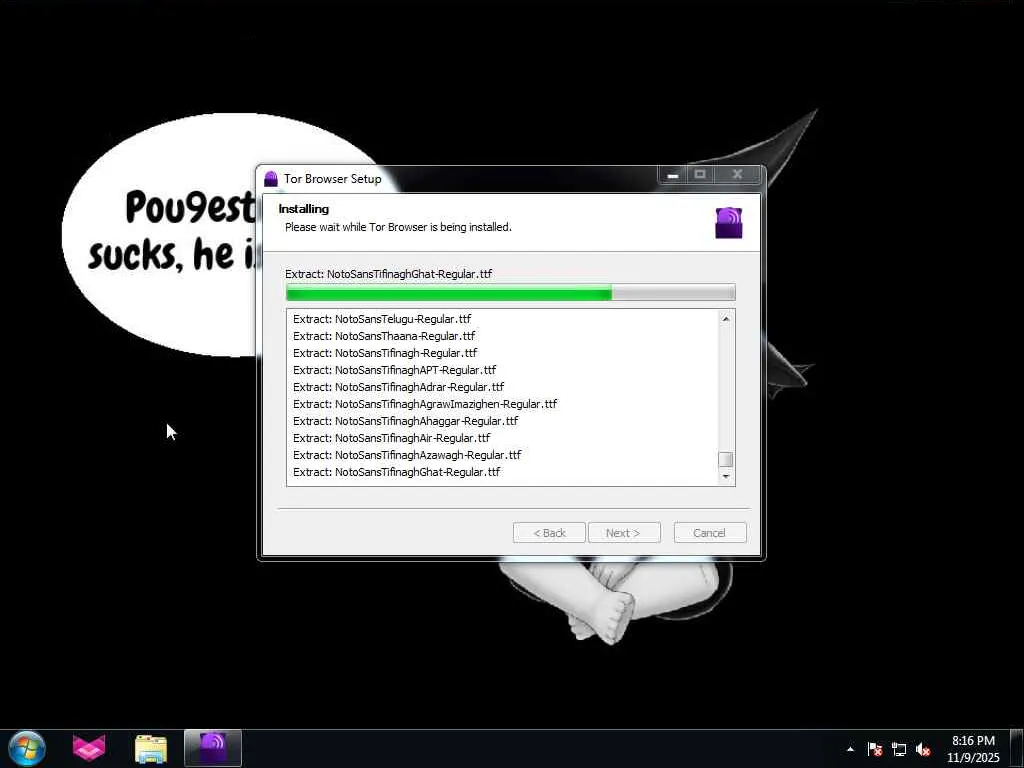Screen dimensions: 1024x768
Task: Open the clock showing 8:16 PM
Action: (x=973, y=749)
